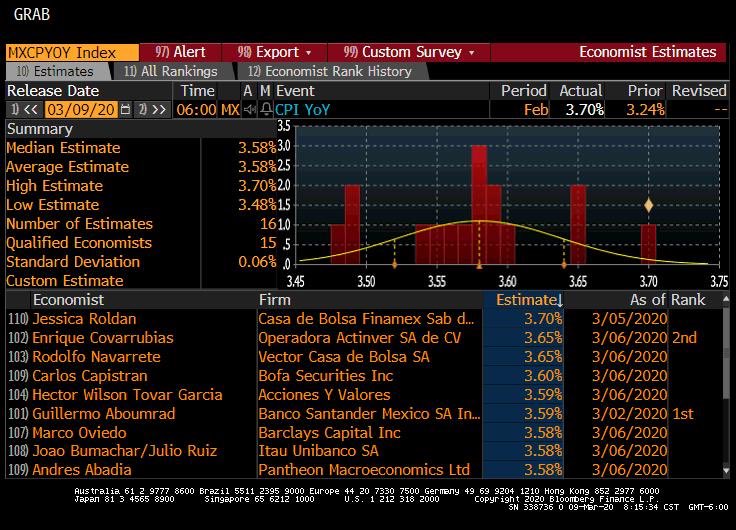Click the 1st rank for Guillermo Aboumrad
The height and width of the screenshot is (530, 736).
pos(683,414)
